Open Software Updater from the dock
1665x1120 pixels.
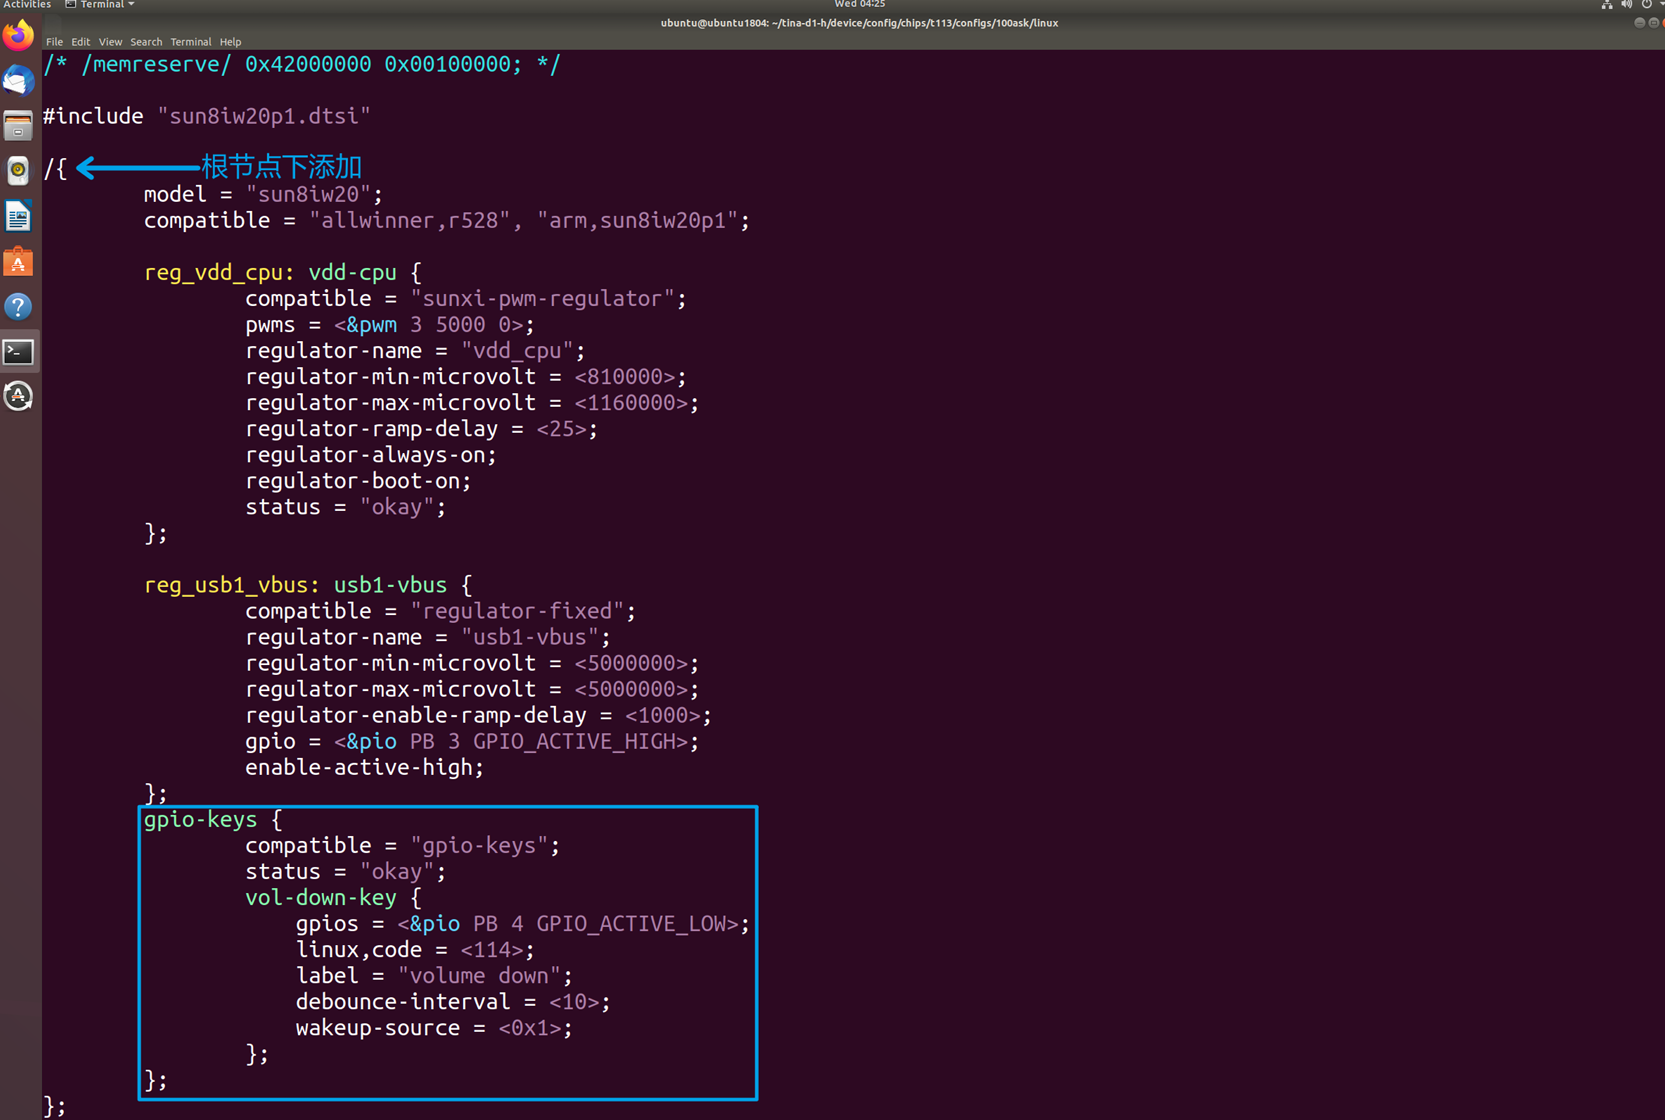pos(18,397)
